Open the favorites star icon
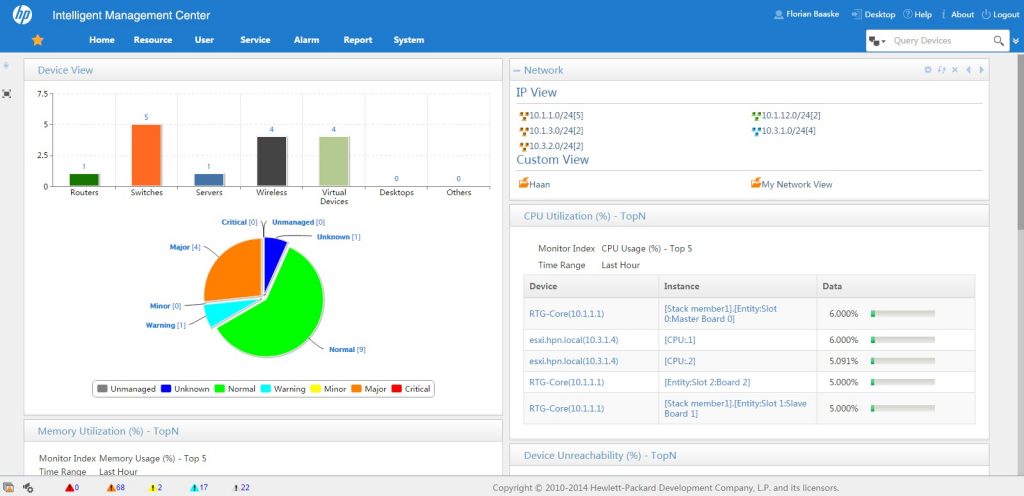This screenshot has width=1024, height=496. point(38,40)
